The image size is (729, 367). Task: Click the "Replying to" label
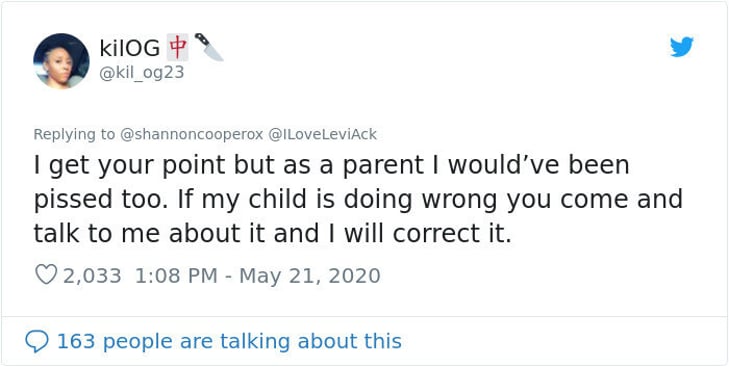[74, 134]
